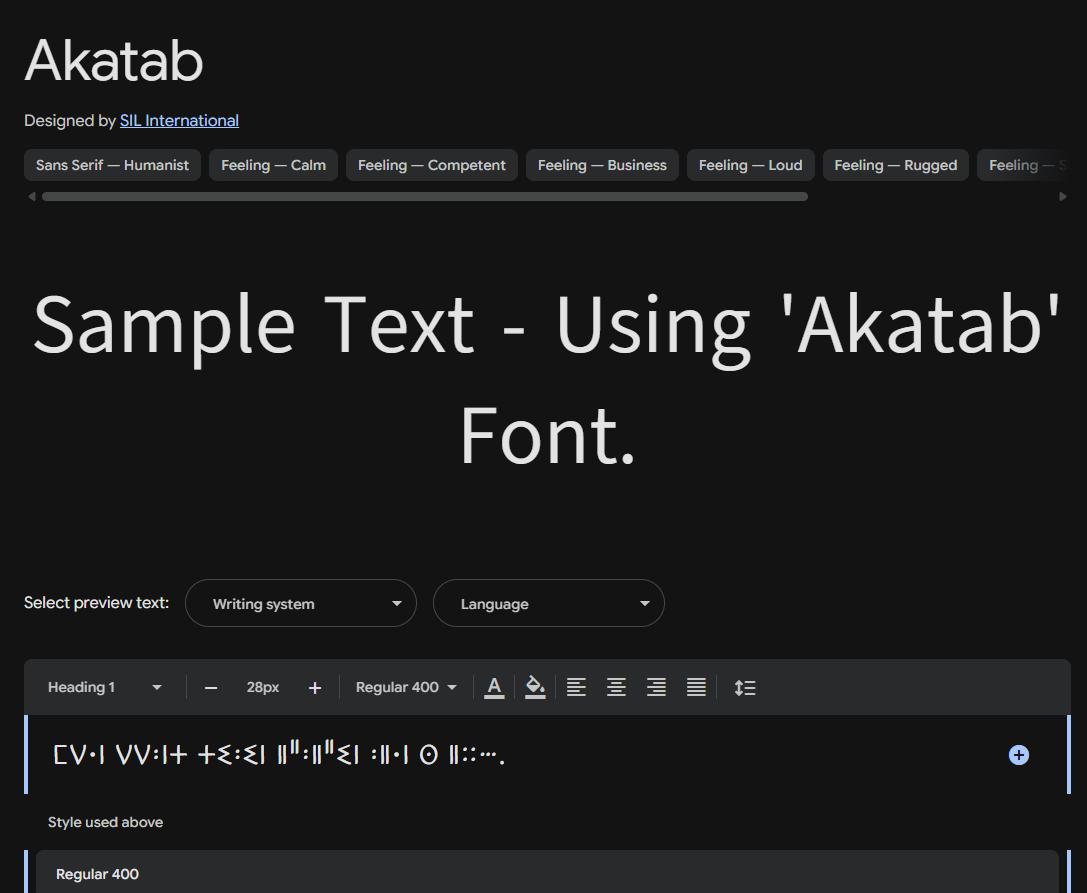Click the Akatab font title

pyautogui.click(x=114, y=61)
